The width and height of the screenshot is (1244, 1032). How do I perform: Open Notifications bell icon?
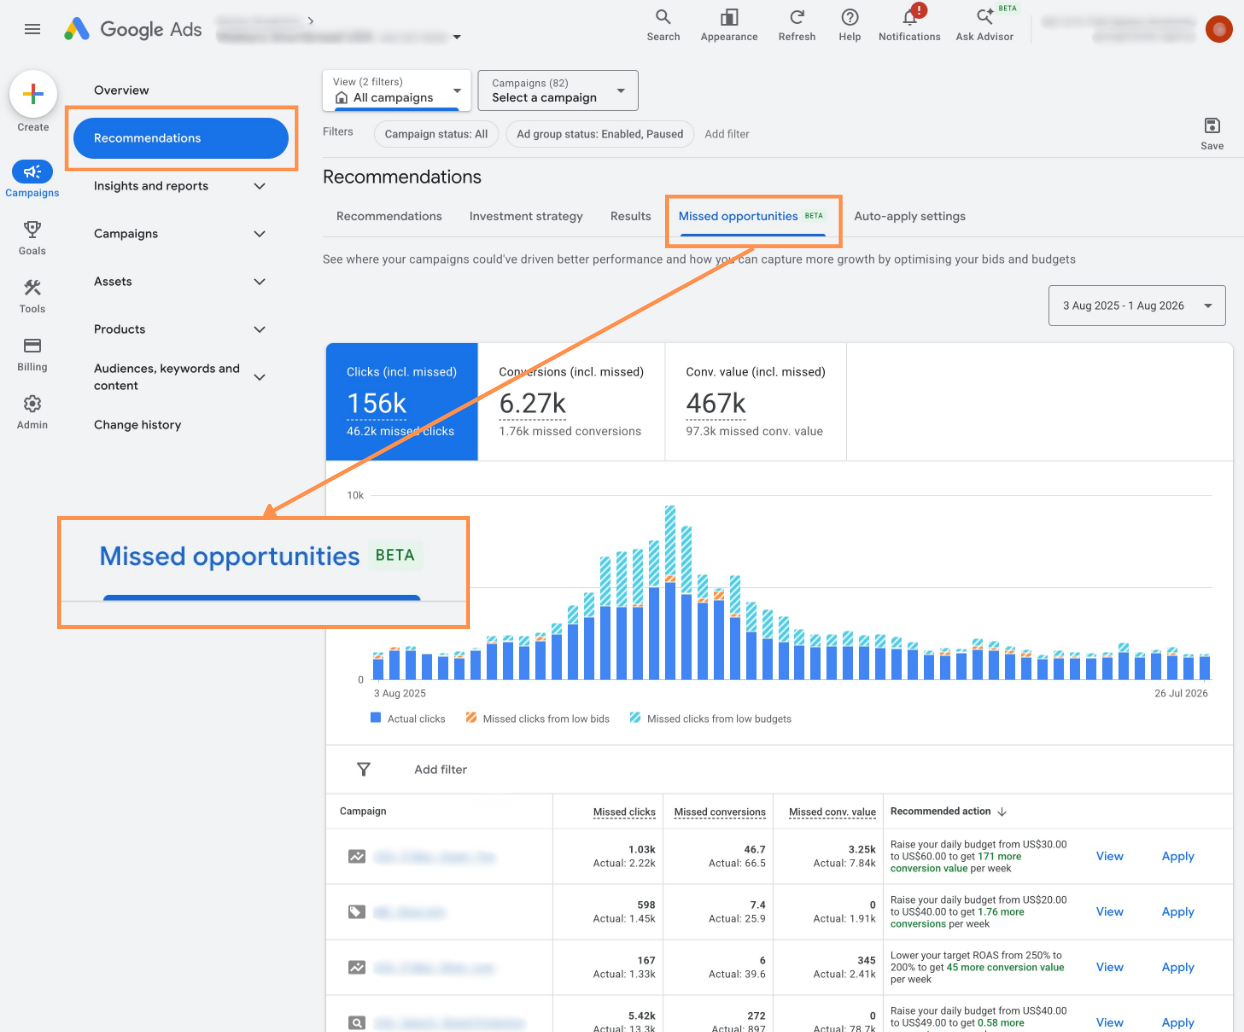click(x=910, y=17)
